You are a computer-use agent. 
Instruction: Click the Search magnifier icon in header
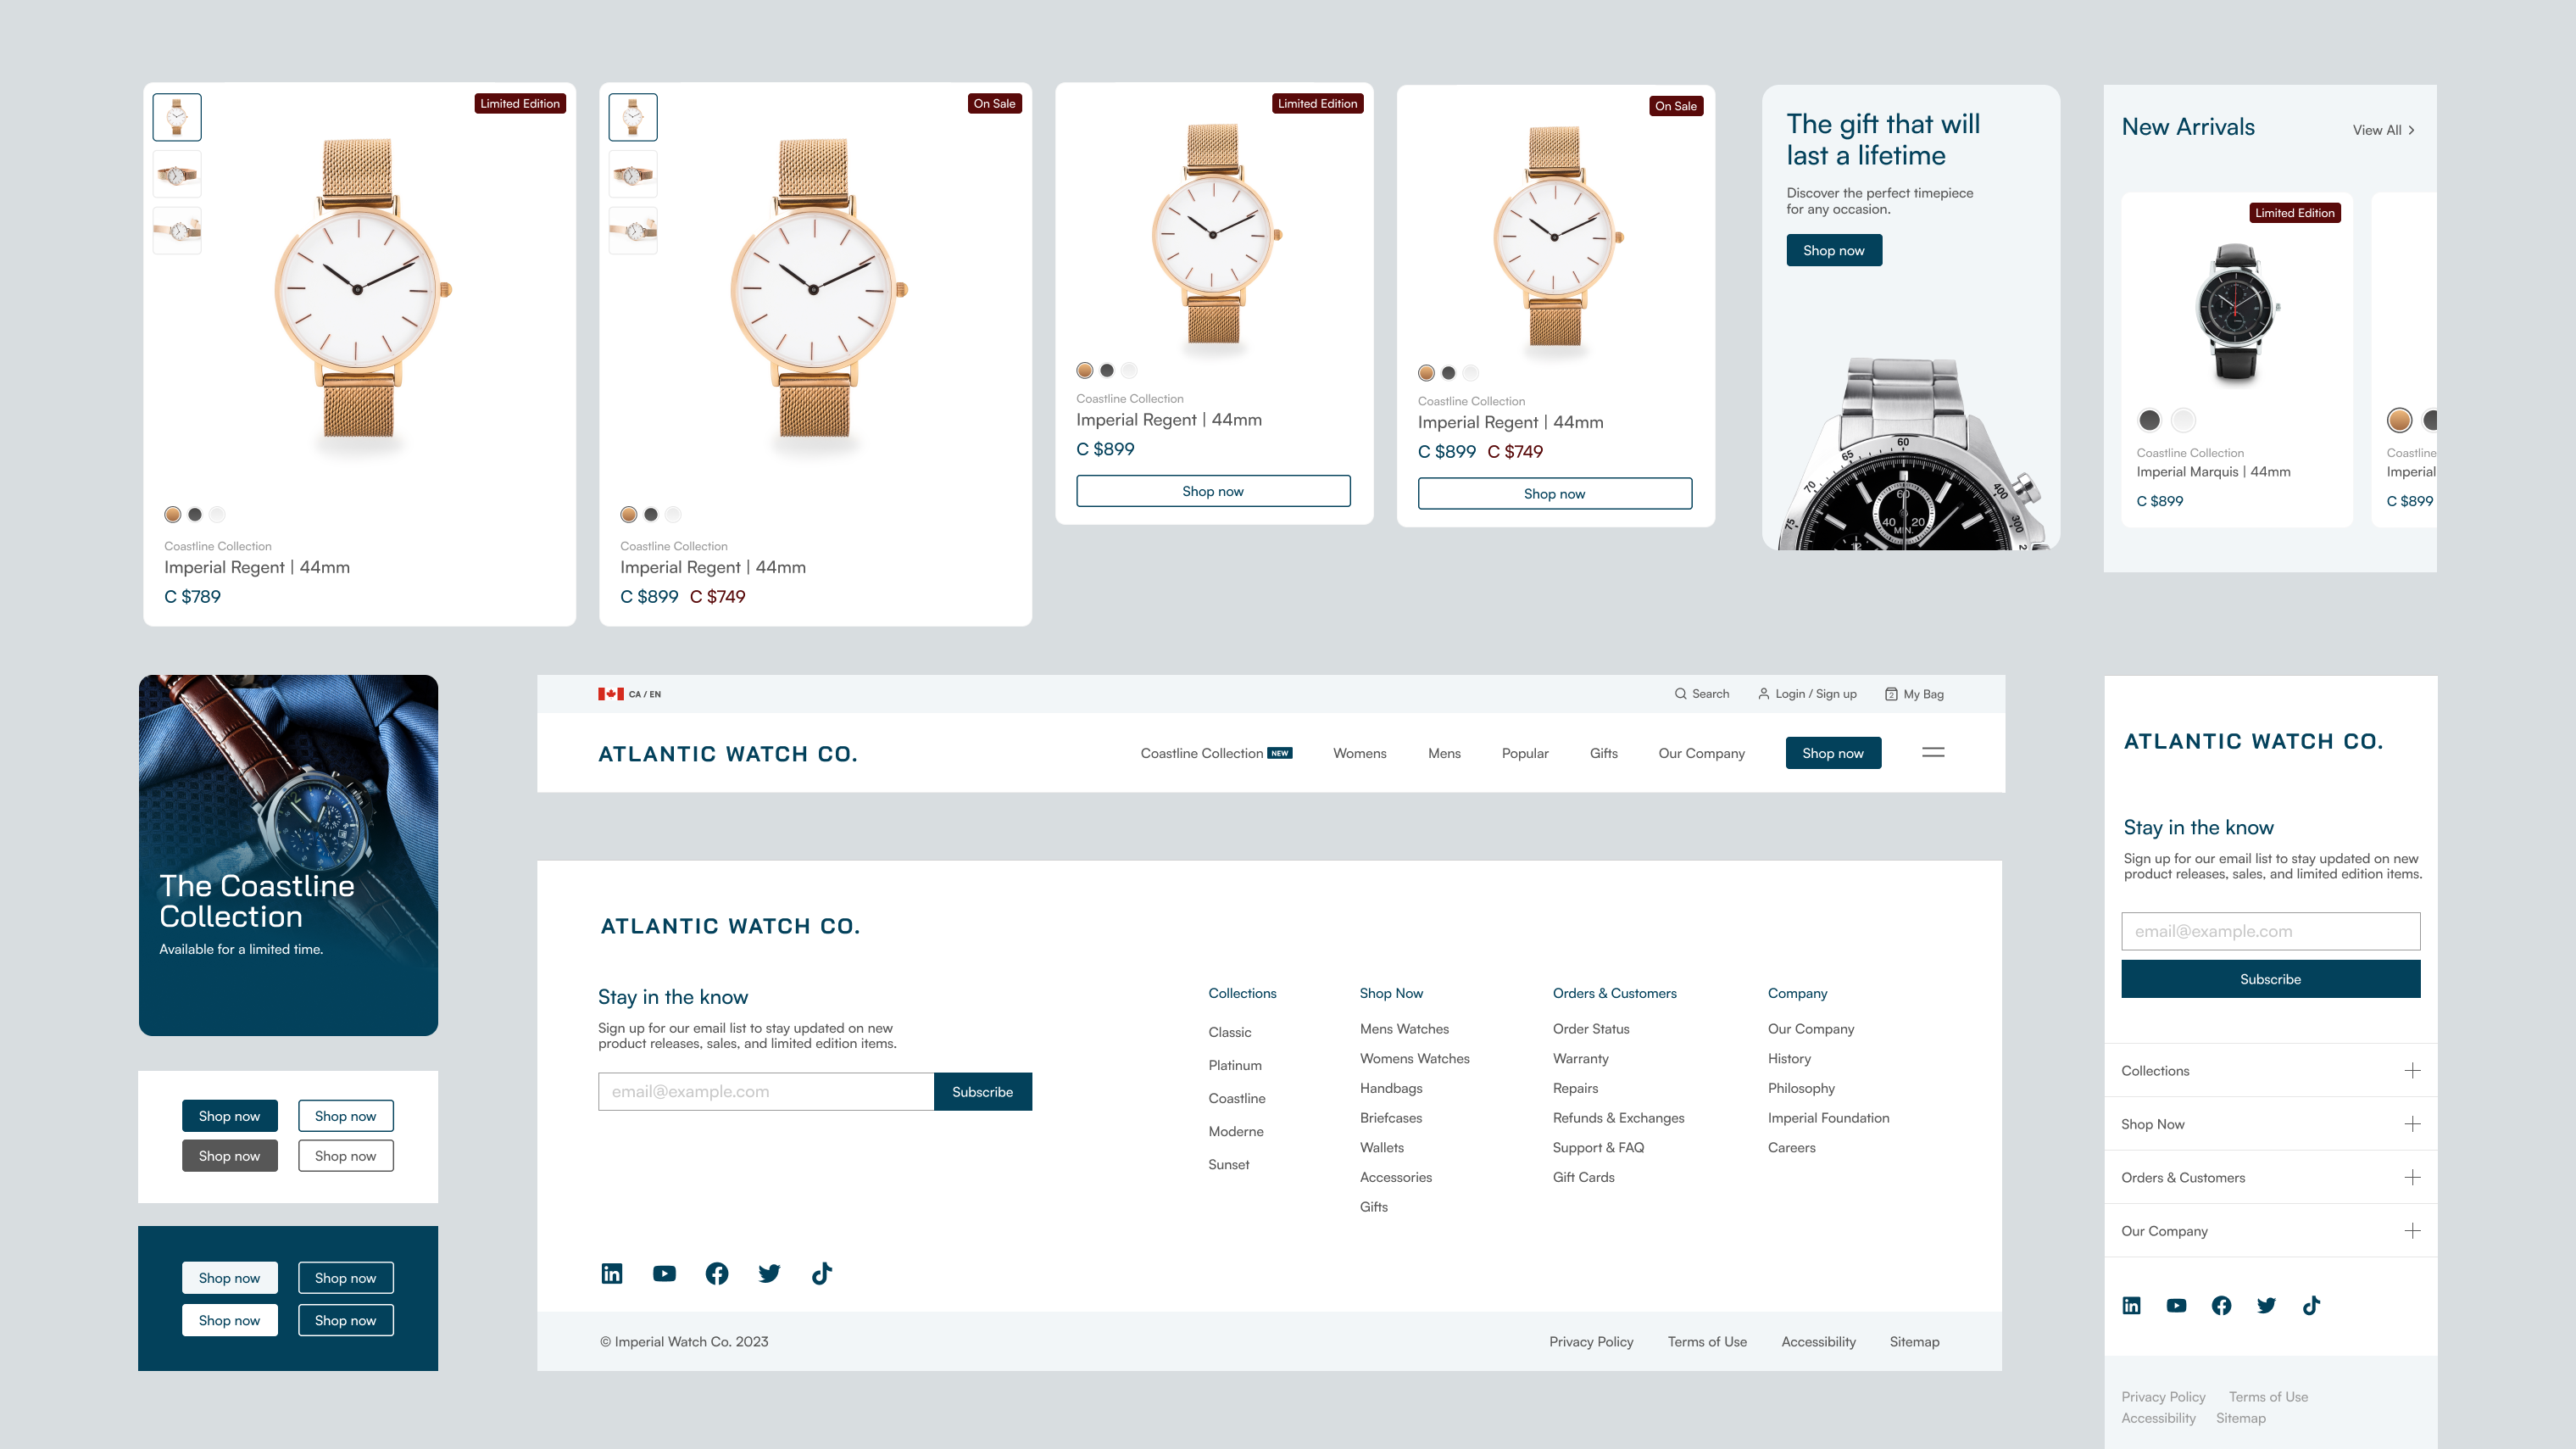click(1680, 694)
